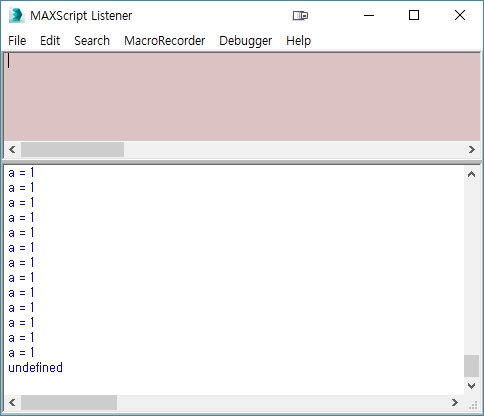The width and height of the screenshot is (484, 416).
Task: Click the MAXScript Listener app icon
Action: point(17,15)
